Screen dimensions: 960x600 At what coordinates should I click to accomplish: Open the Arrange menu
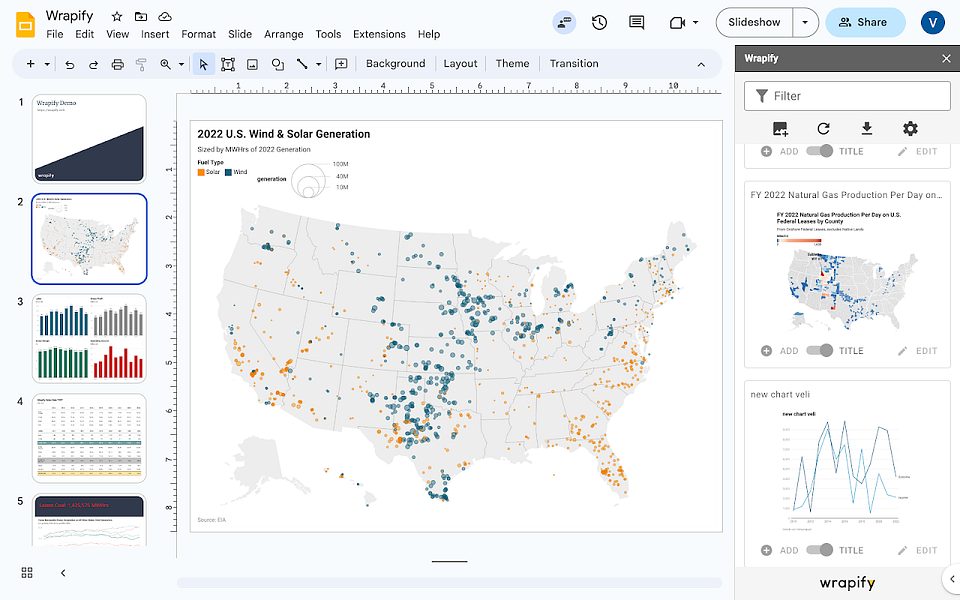click(x=283, y=34)
